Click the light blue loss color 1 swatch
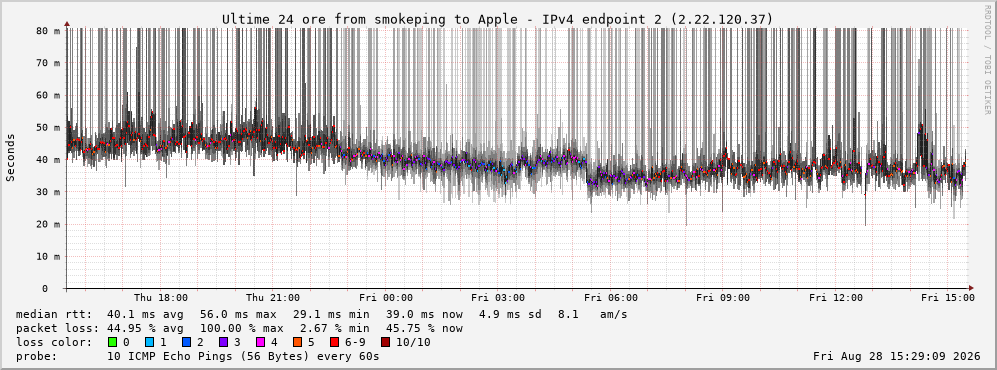 tap(149, 342)
